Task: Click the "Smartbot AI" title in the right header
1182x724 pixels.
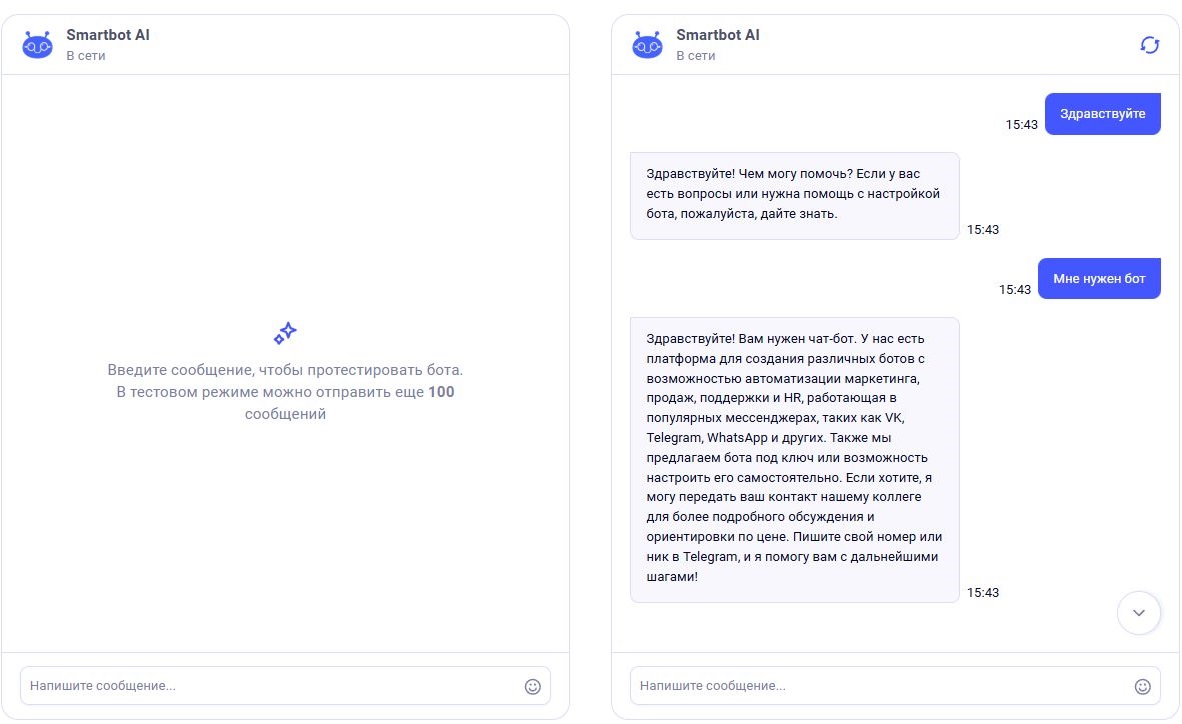Action: [x=718, y=35]
